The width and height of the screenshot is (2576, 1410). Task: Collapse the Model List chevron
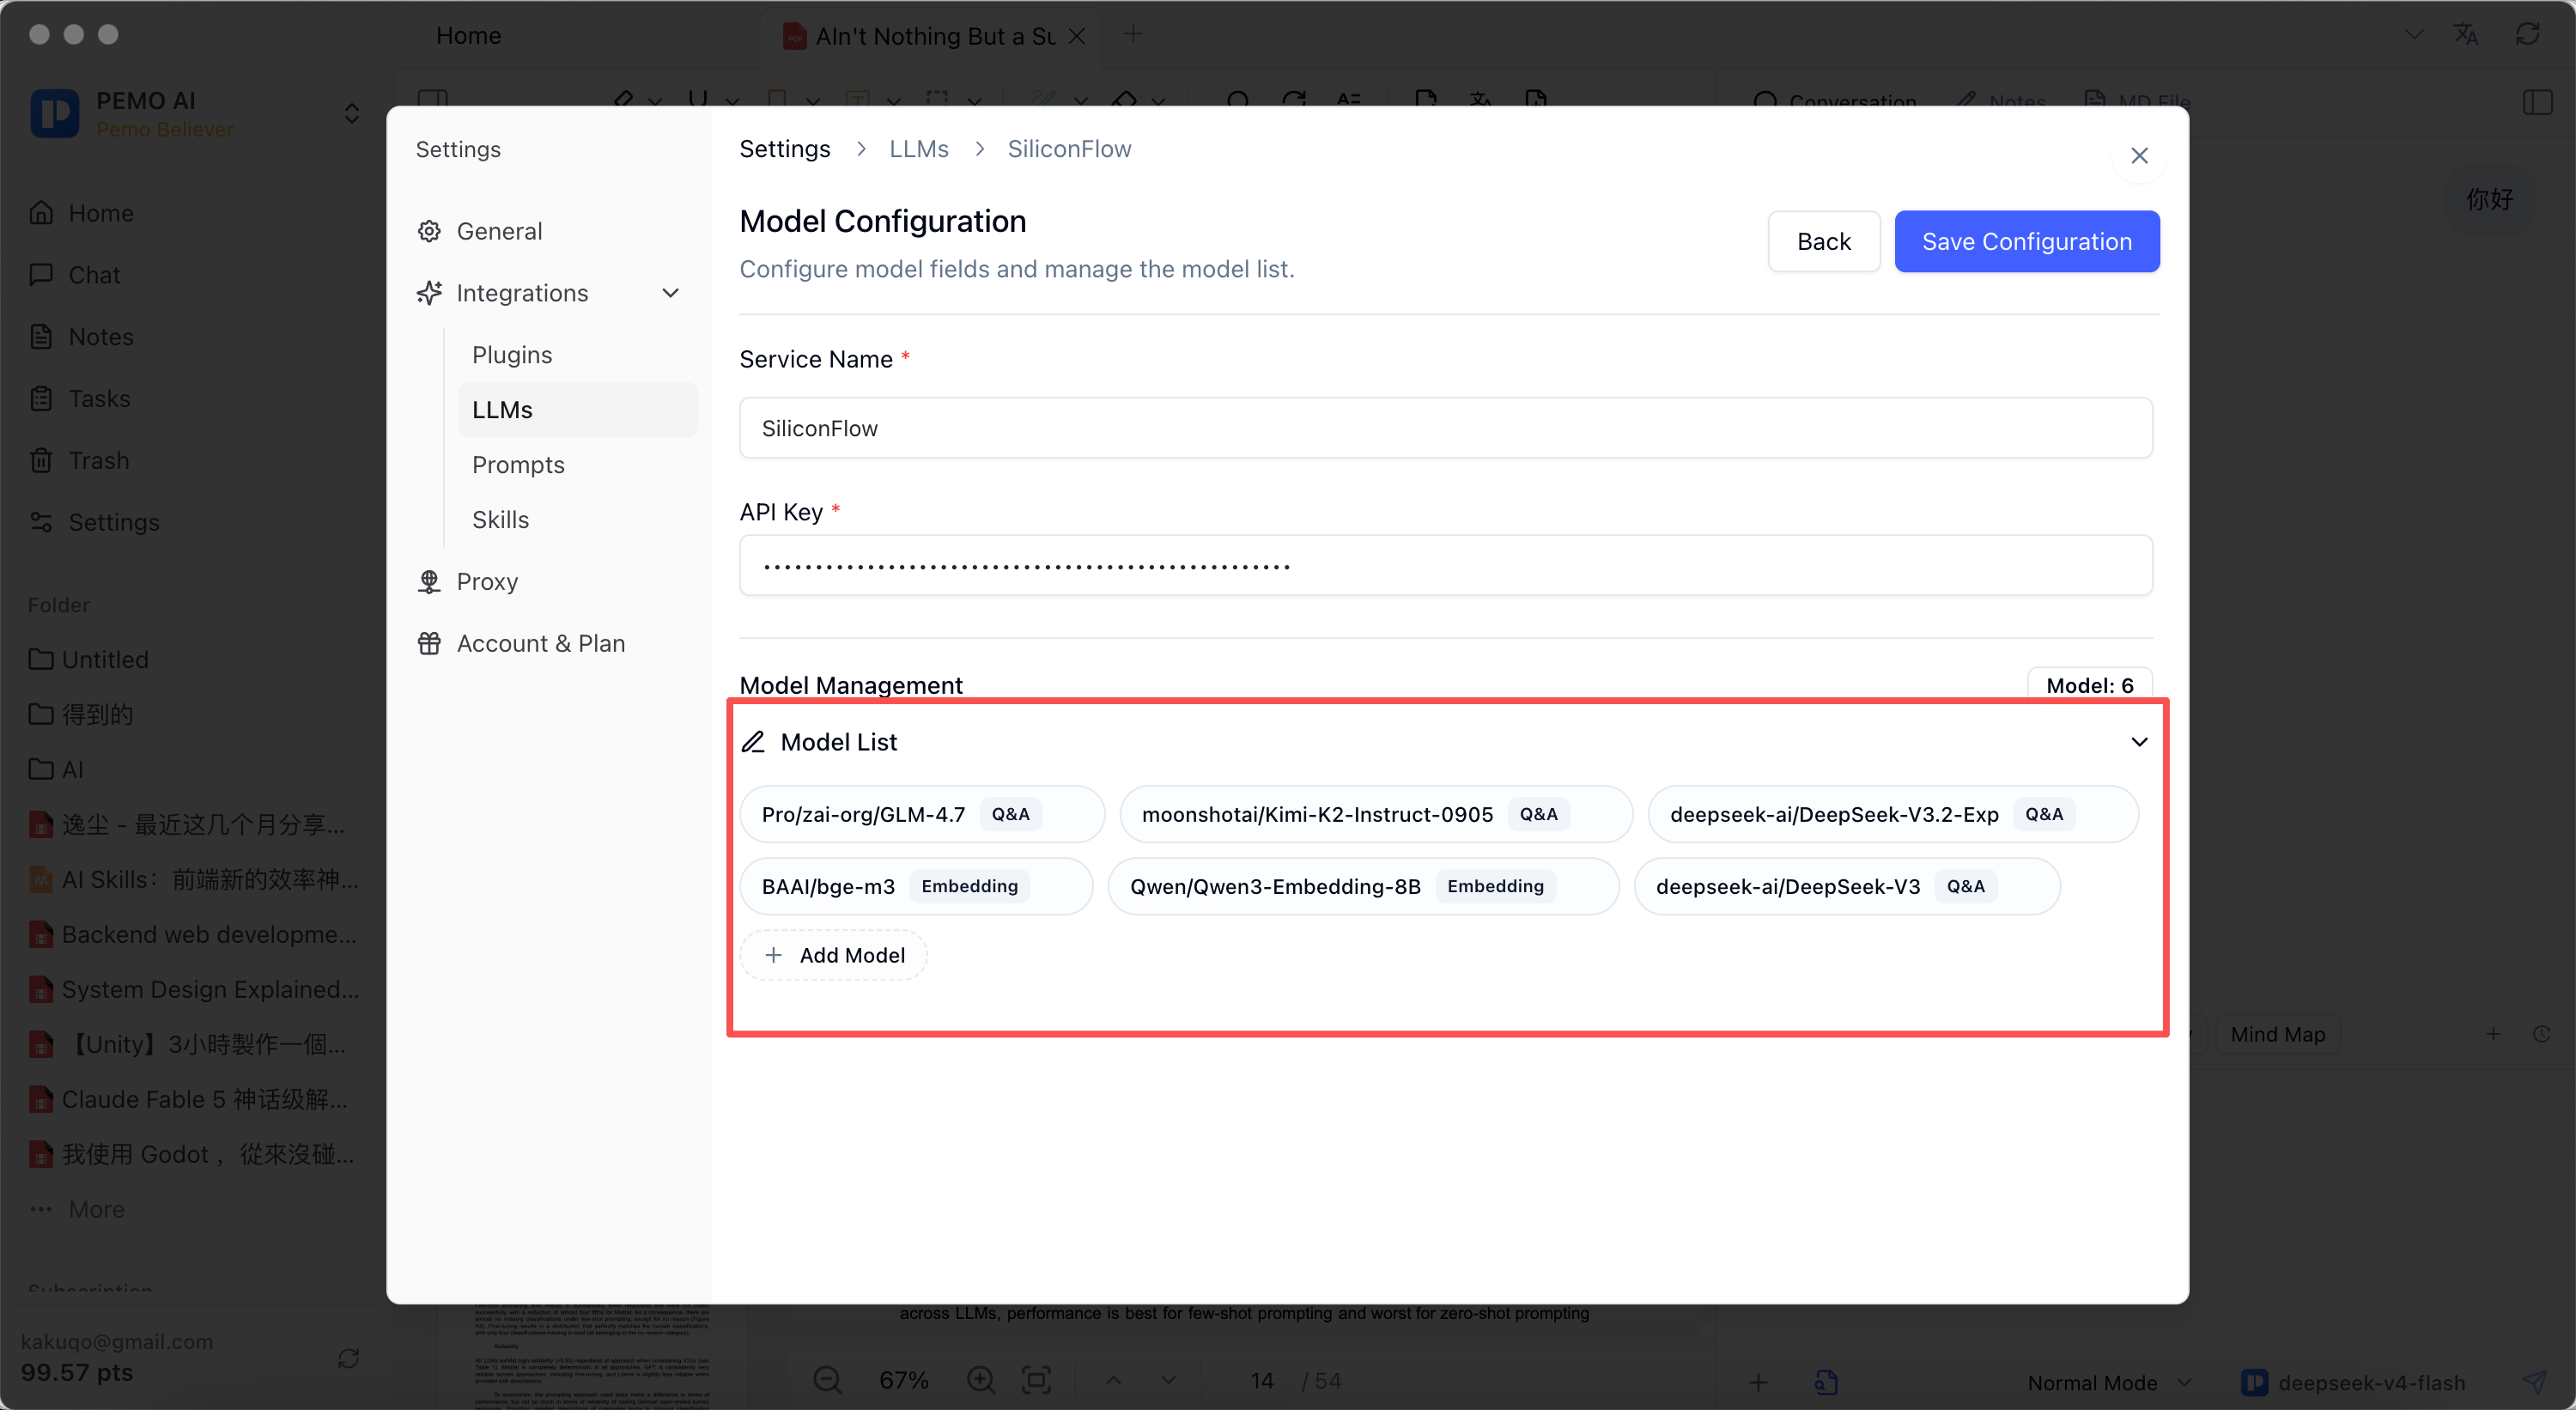point(2138,742)
